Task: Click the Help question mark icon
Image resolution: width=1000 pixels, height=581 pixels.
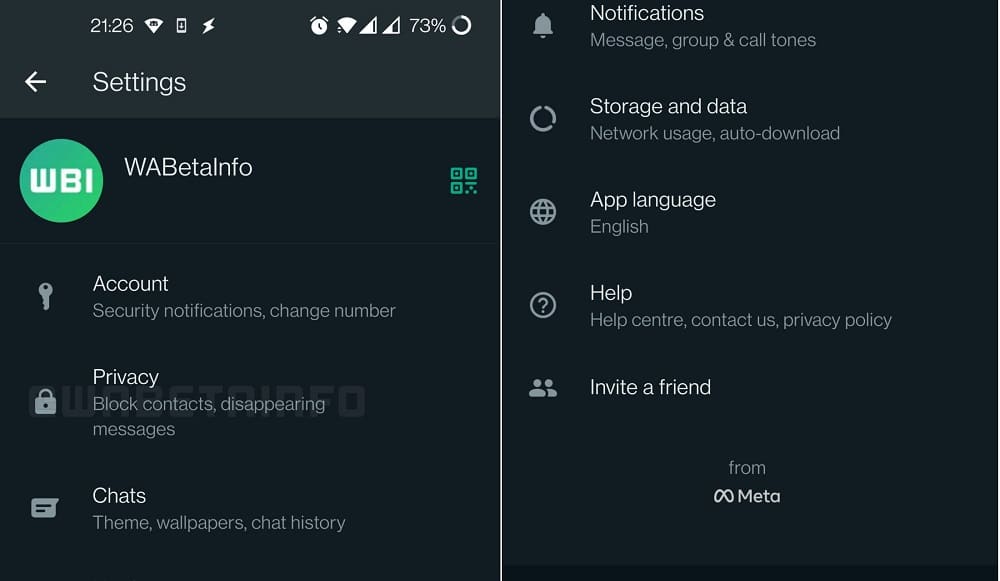Action: point(543,305)
